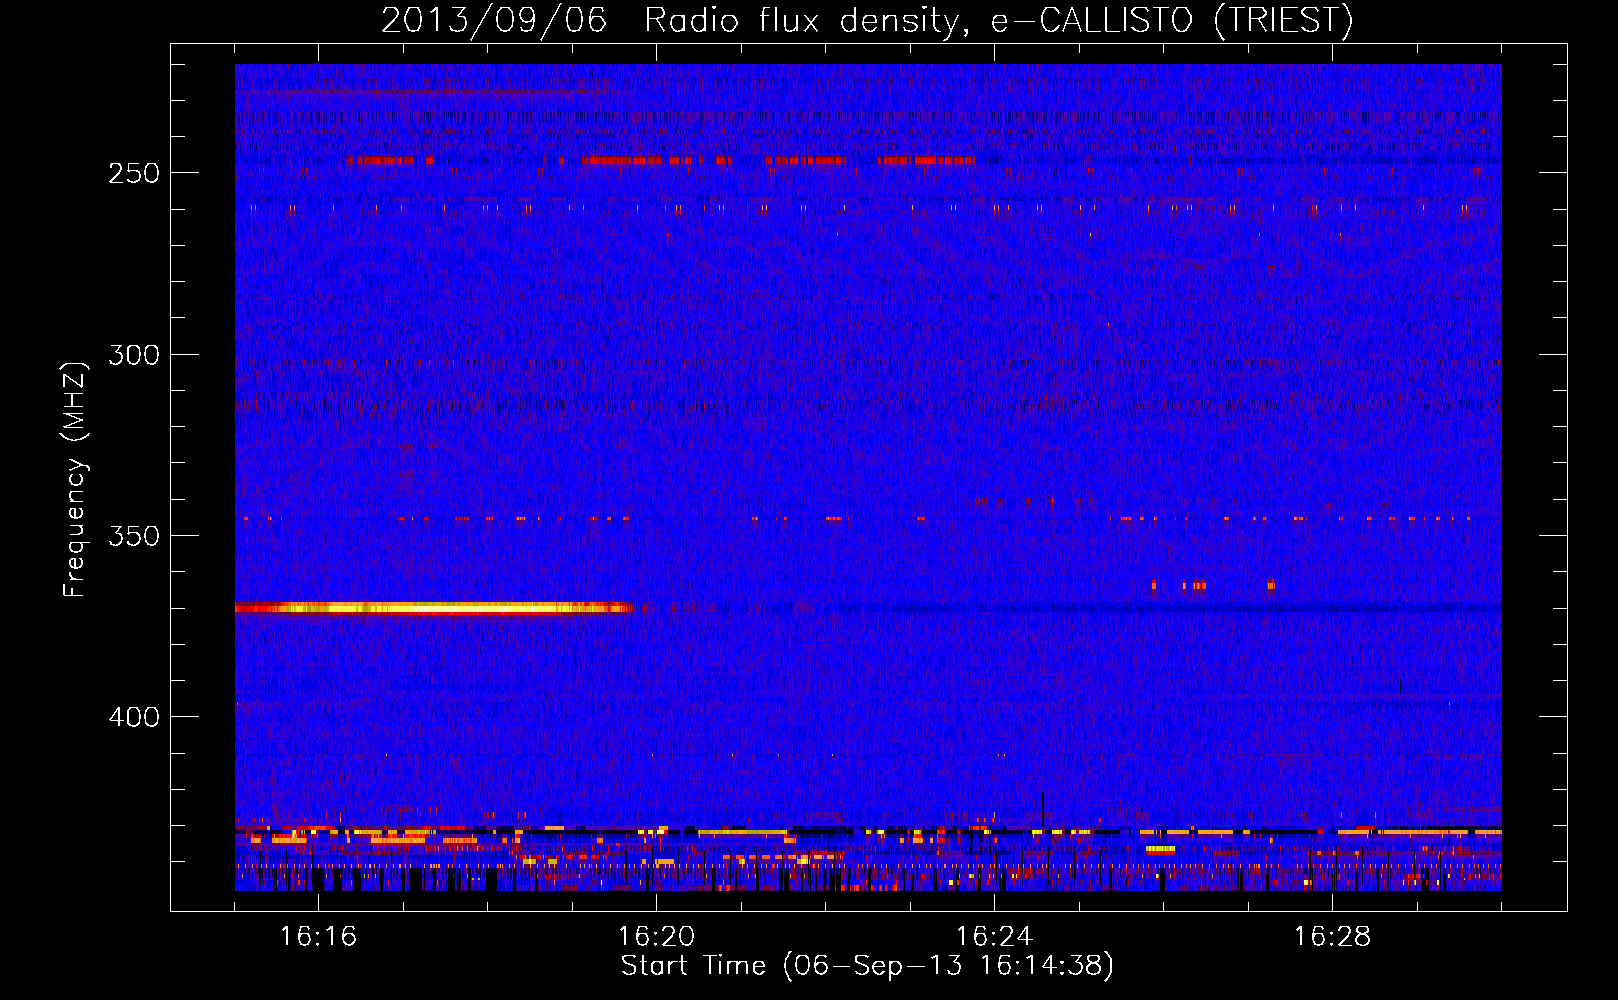
Task: Click the 16:24 time tick label
Action: 994,937
